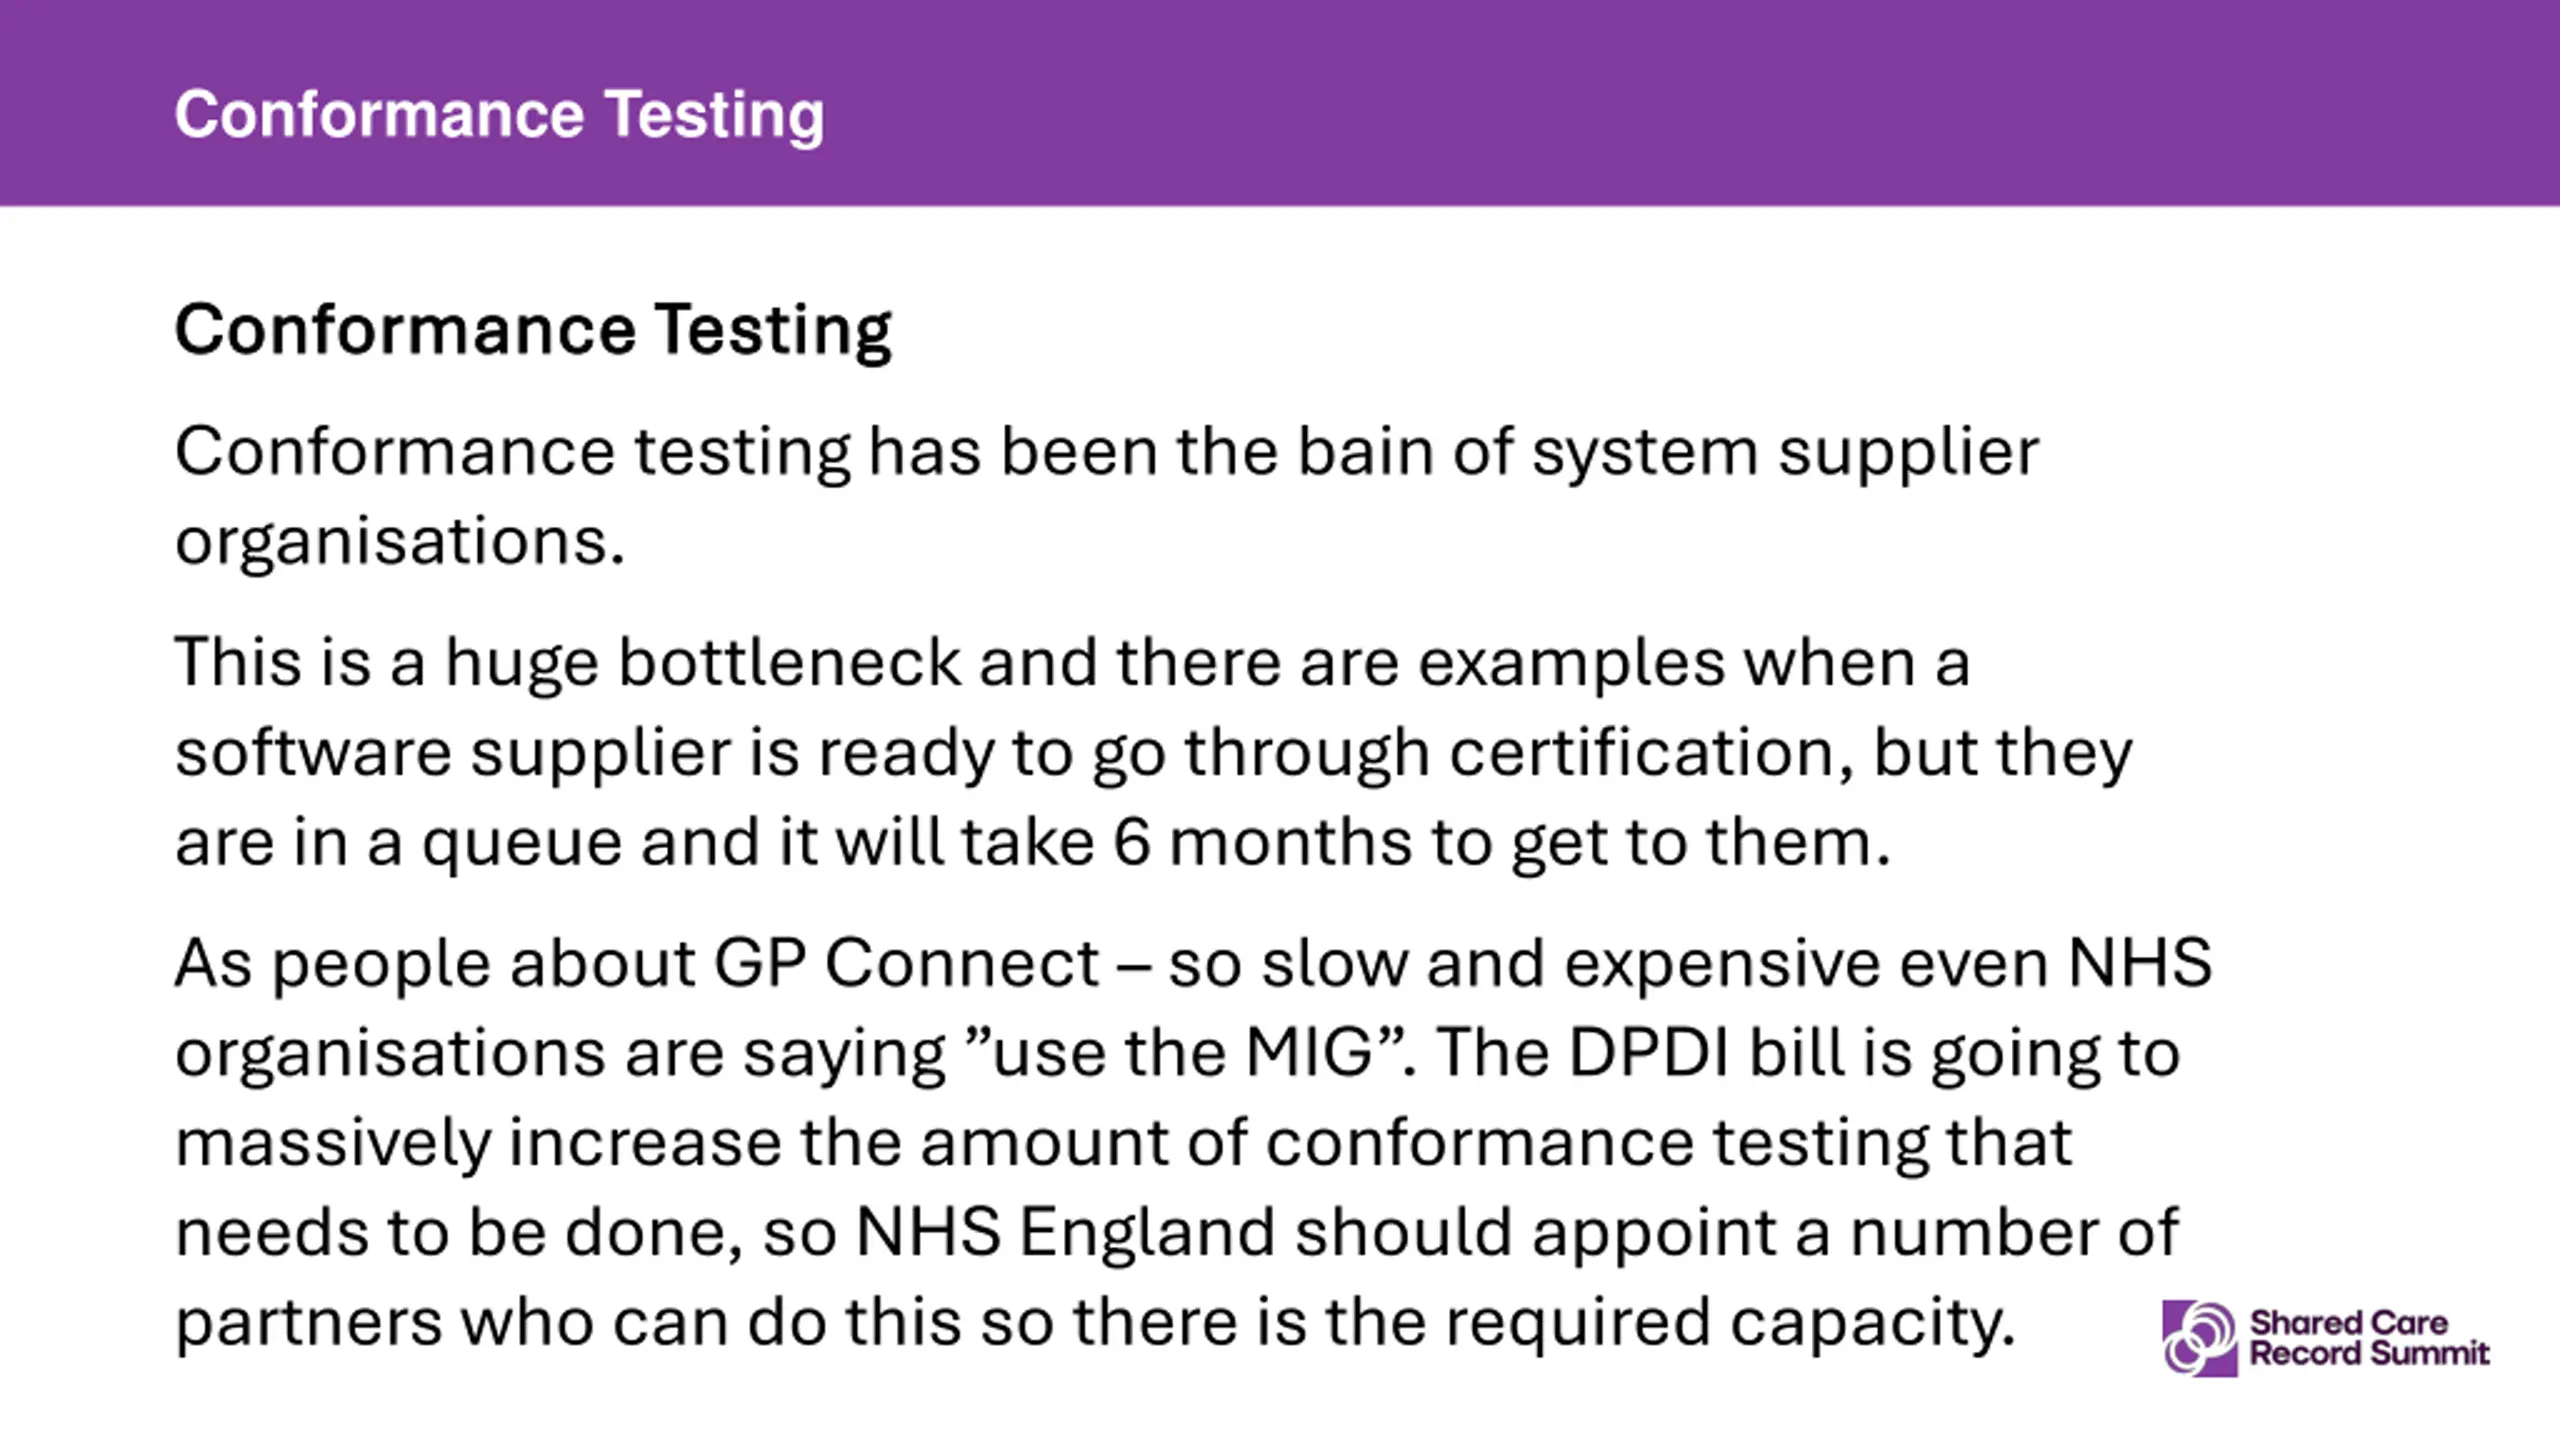Click the words 'NHS England' in the last paragraph
2560x1440 pixels.
(1066, 1233)
